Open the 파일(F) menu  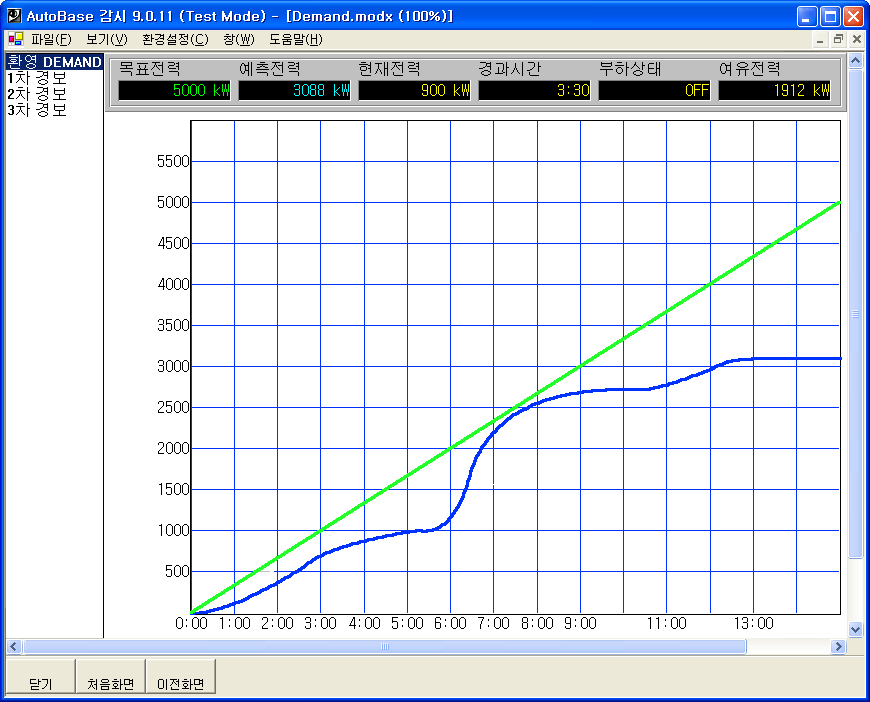tap(51, 40)
